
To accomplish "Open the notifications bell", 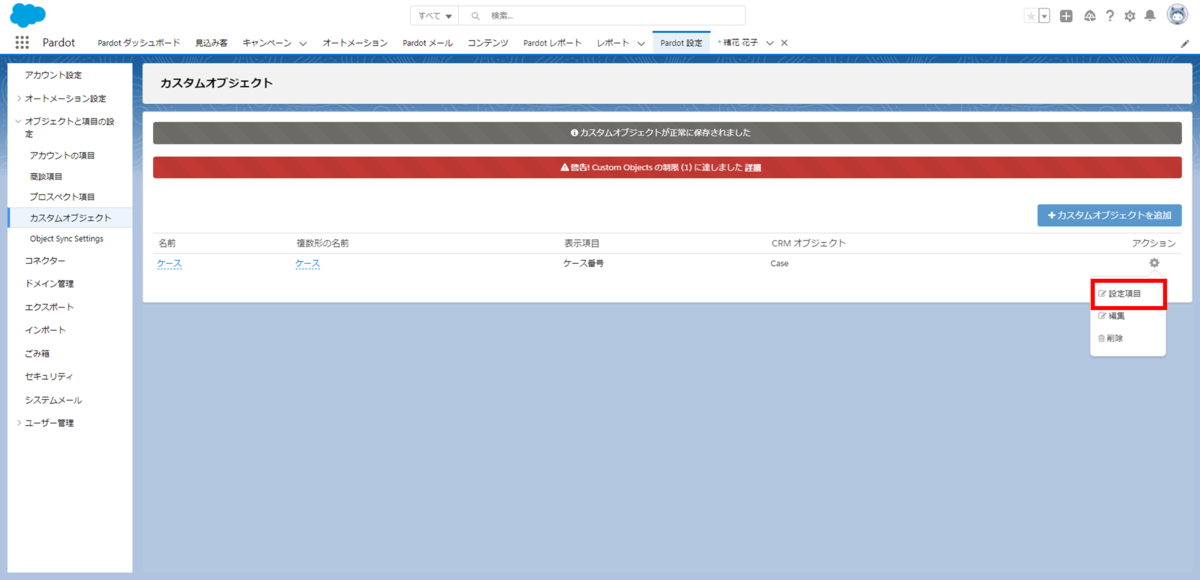I will point(1150,16).
